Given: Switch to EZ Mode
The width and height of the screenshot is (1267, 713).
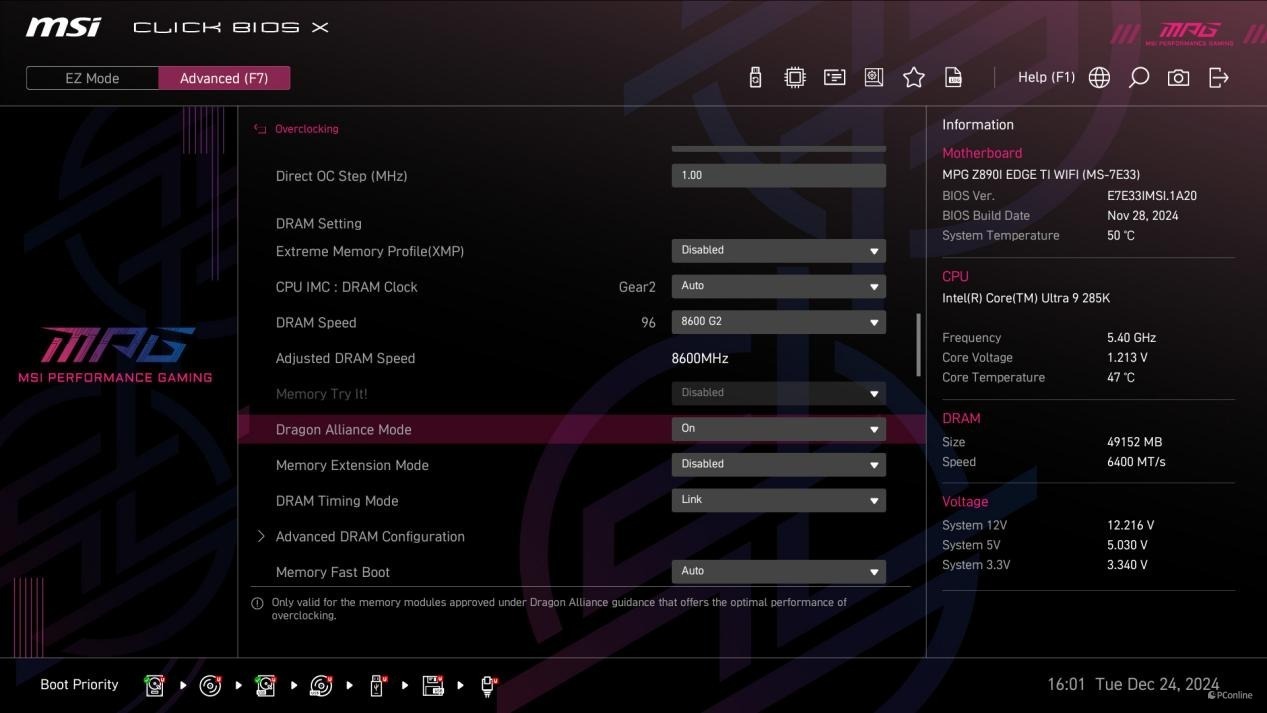Looking at the screenshot, I should [x=92, y=78].
